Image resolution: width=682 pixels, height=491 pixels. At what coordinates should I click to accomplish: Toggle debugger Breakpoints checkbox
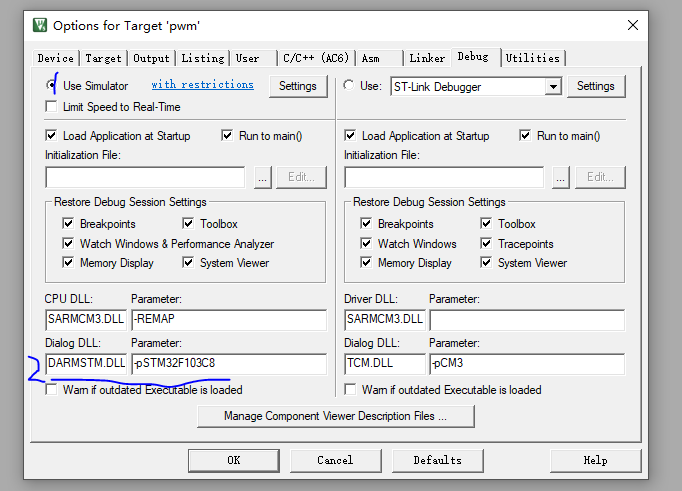(x=366, y=224)
